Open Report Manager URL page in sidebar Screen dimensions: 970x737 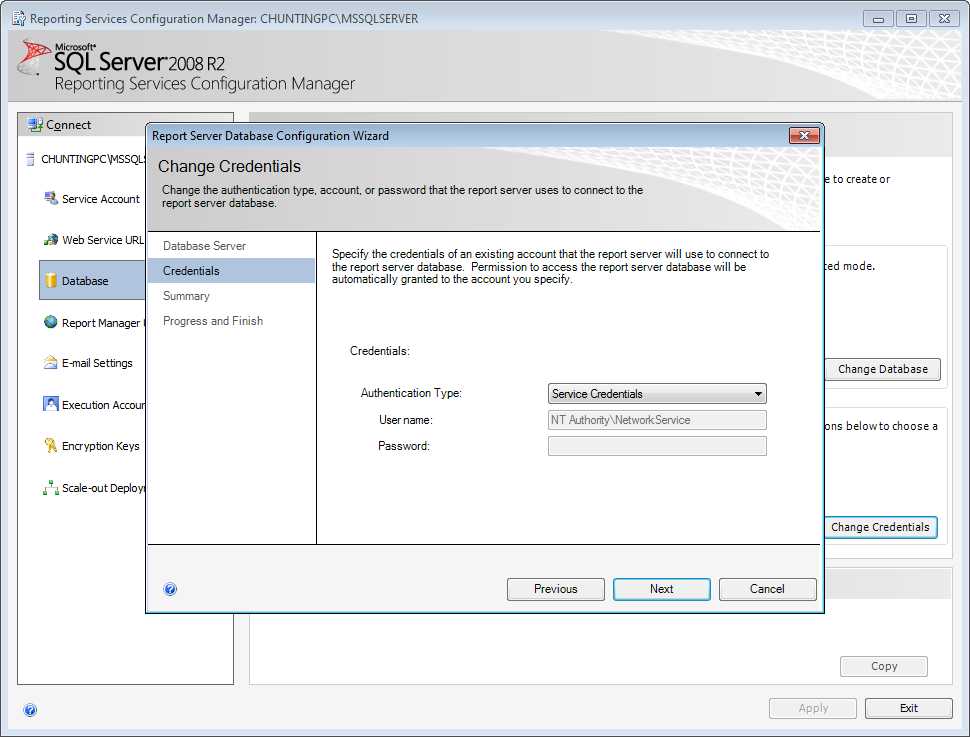coord(103,322)
